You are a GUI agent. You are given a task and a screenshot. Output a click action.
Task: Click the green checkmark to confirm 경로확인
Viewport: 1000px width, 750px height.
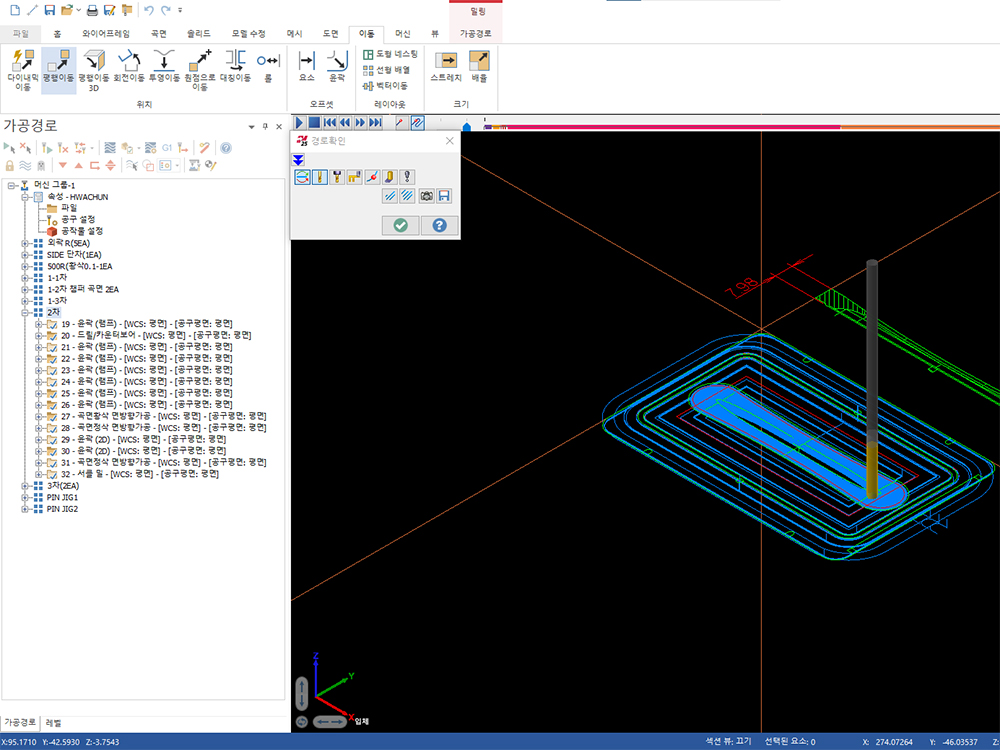pyautogui.click(x=400, y=225)
